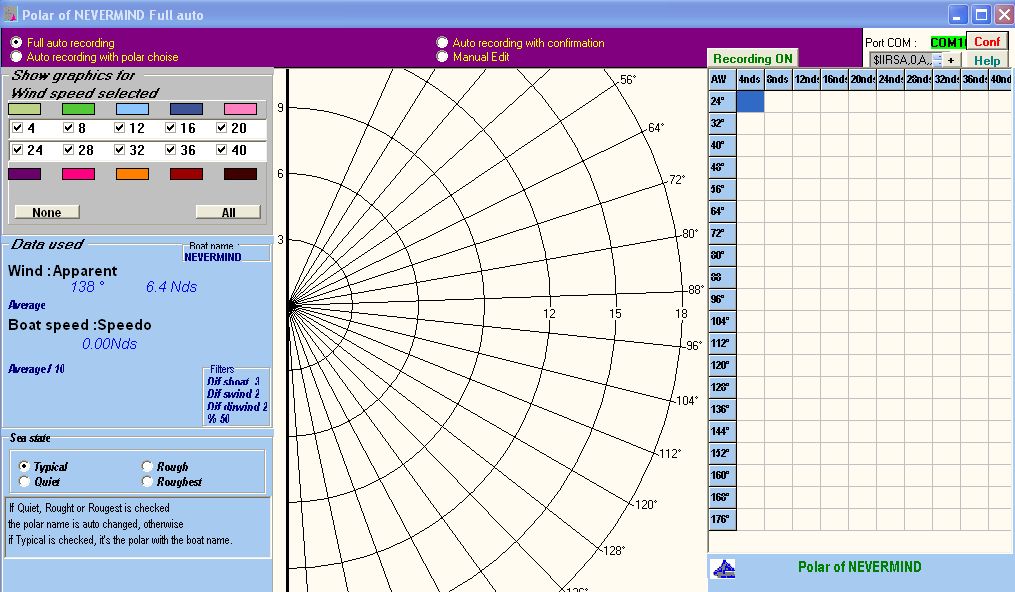Select the highlighted cell at 24° and 4nds
The image size is (1015, 592).
(x=750, y=101)
